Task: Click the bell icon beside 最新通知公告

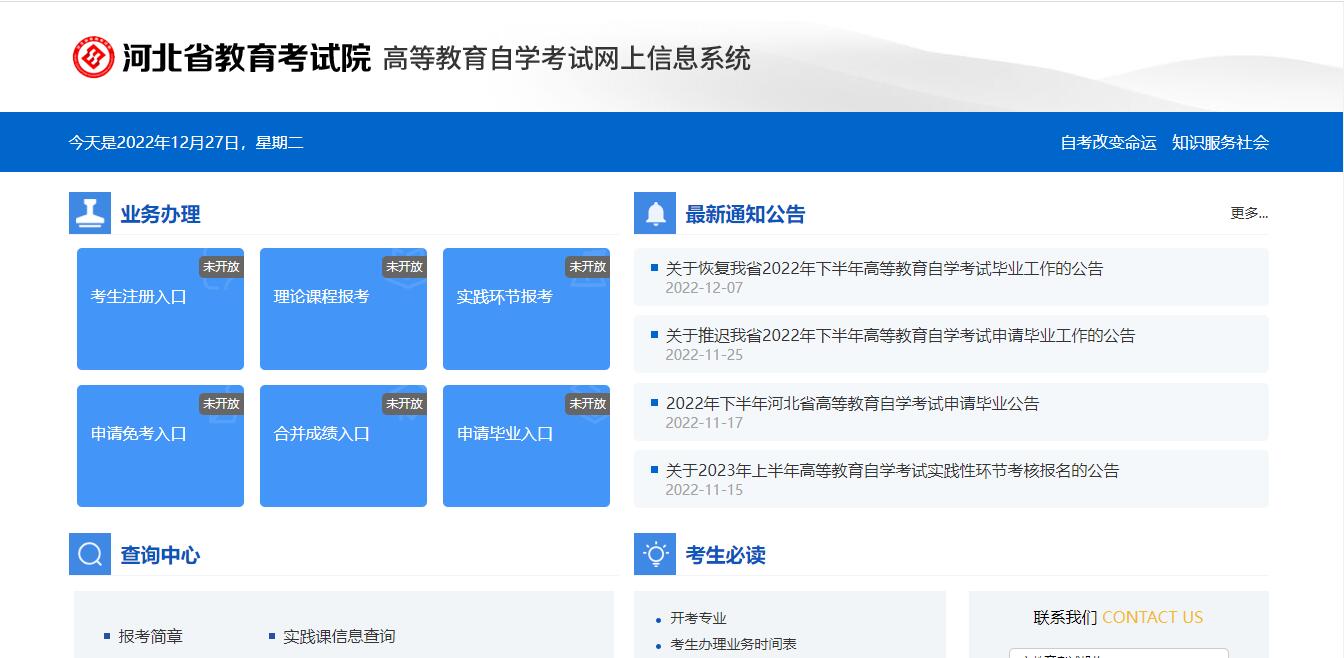Action: point(655,213)
